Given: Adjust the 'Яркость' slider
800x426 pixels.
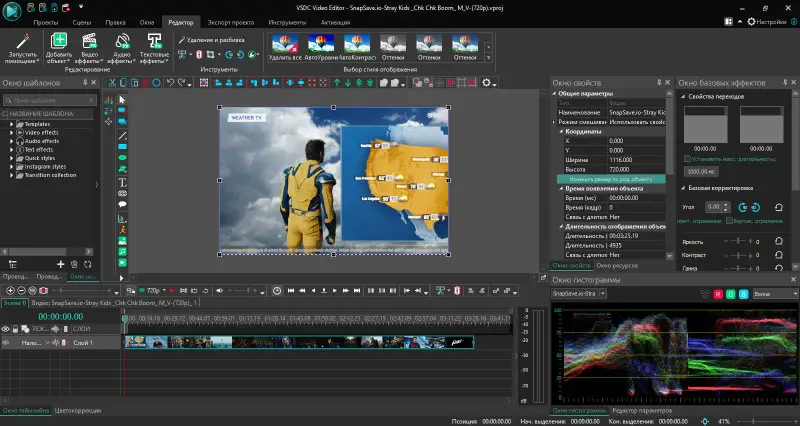Looking at the screenshot, I should [x=739, y=241].
